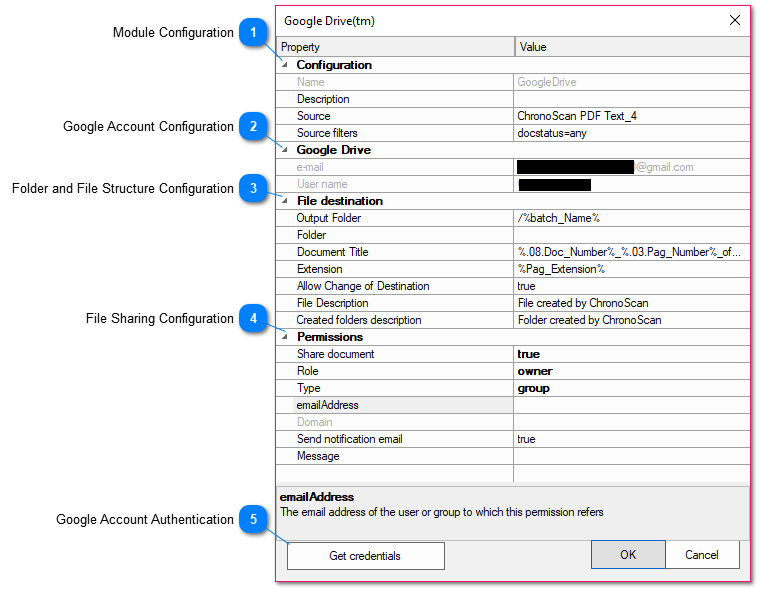Collapse the Permissions section
761x591 pixels.
(x=285, y=337)
